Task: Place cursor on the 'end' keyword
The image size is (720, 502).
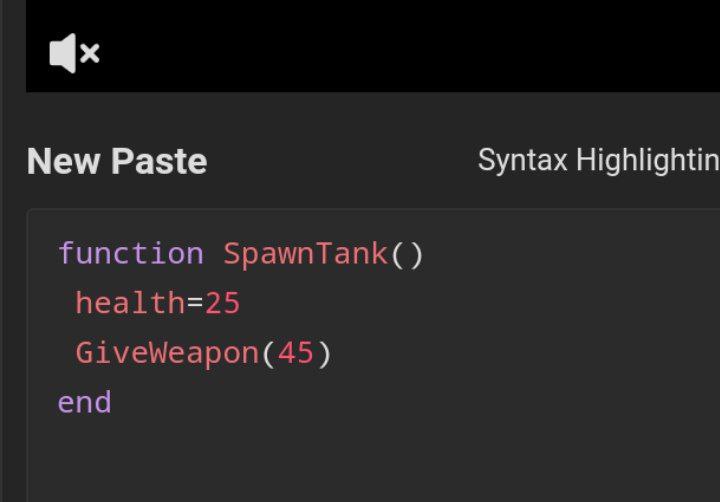Action: (84, 402)
